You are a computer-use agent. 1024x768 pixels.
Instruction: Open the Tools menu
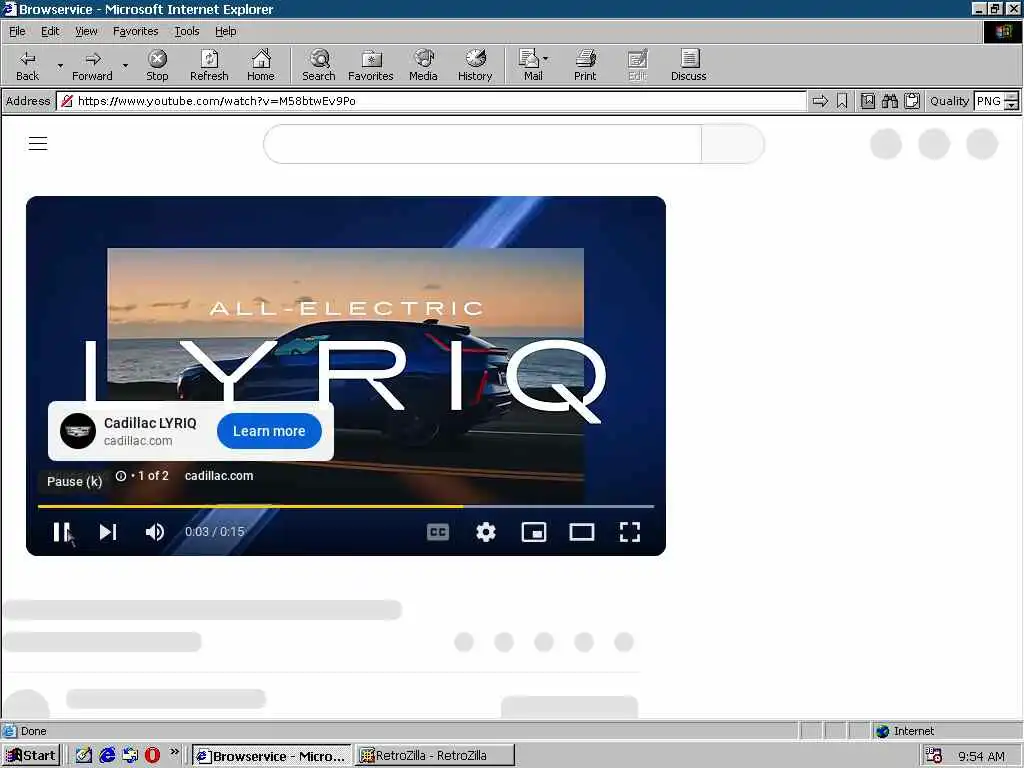tap(187, 31)
